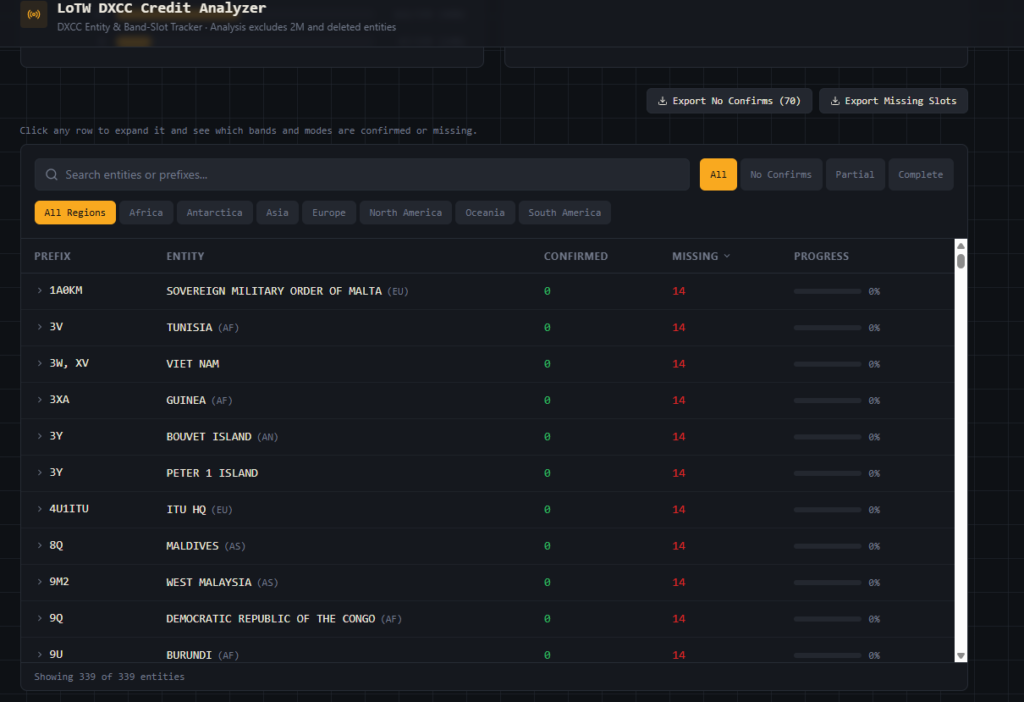
Task: Select the Complete filter
Action: tap(920, 175)
